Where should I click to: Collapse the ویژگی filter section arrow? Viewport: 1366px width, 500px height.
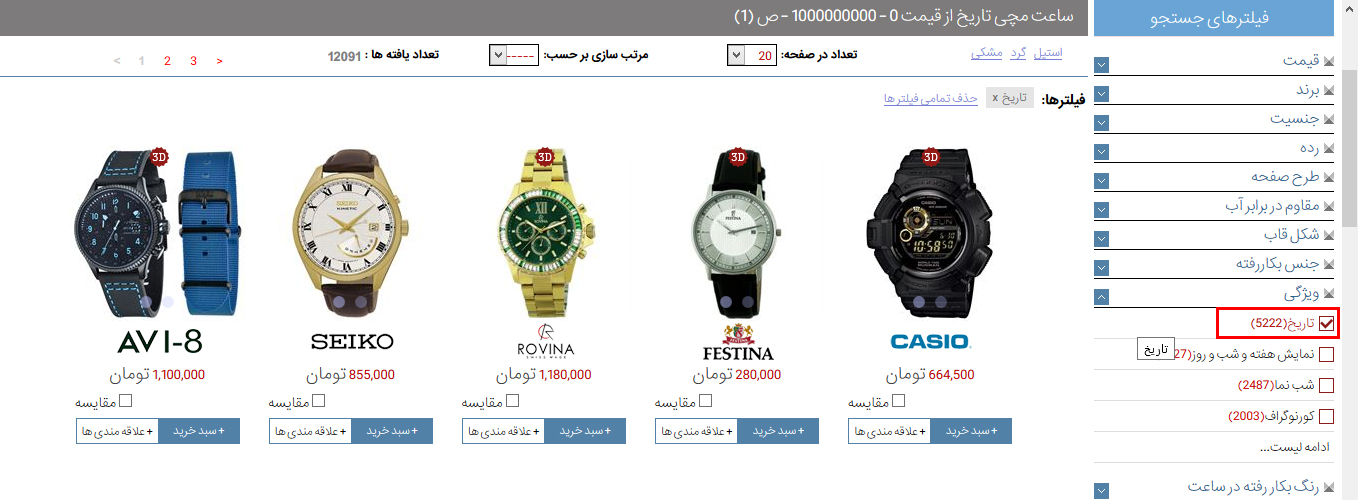tap(1101, 297)
